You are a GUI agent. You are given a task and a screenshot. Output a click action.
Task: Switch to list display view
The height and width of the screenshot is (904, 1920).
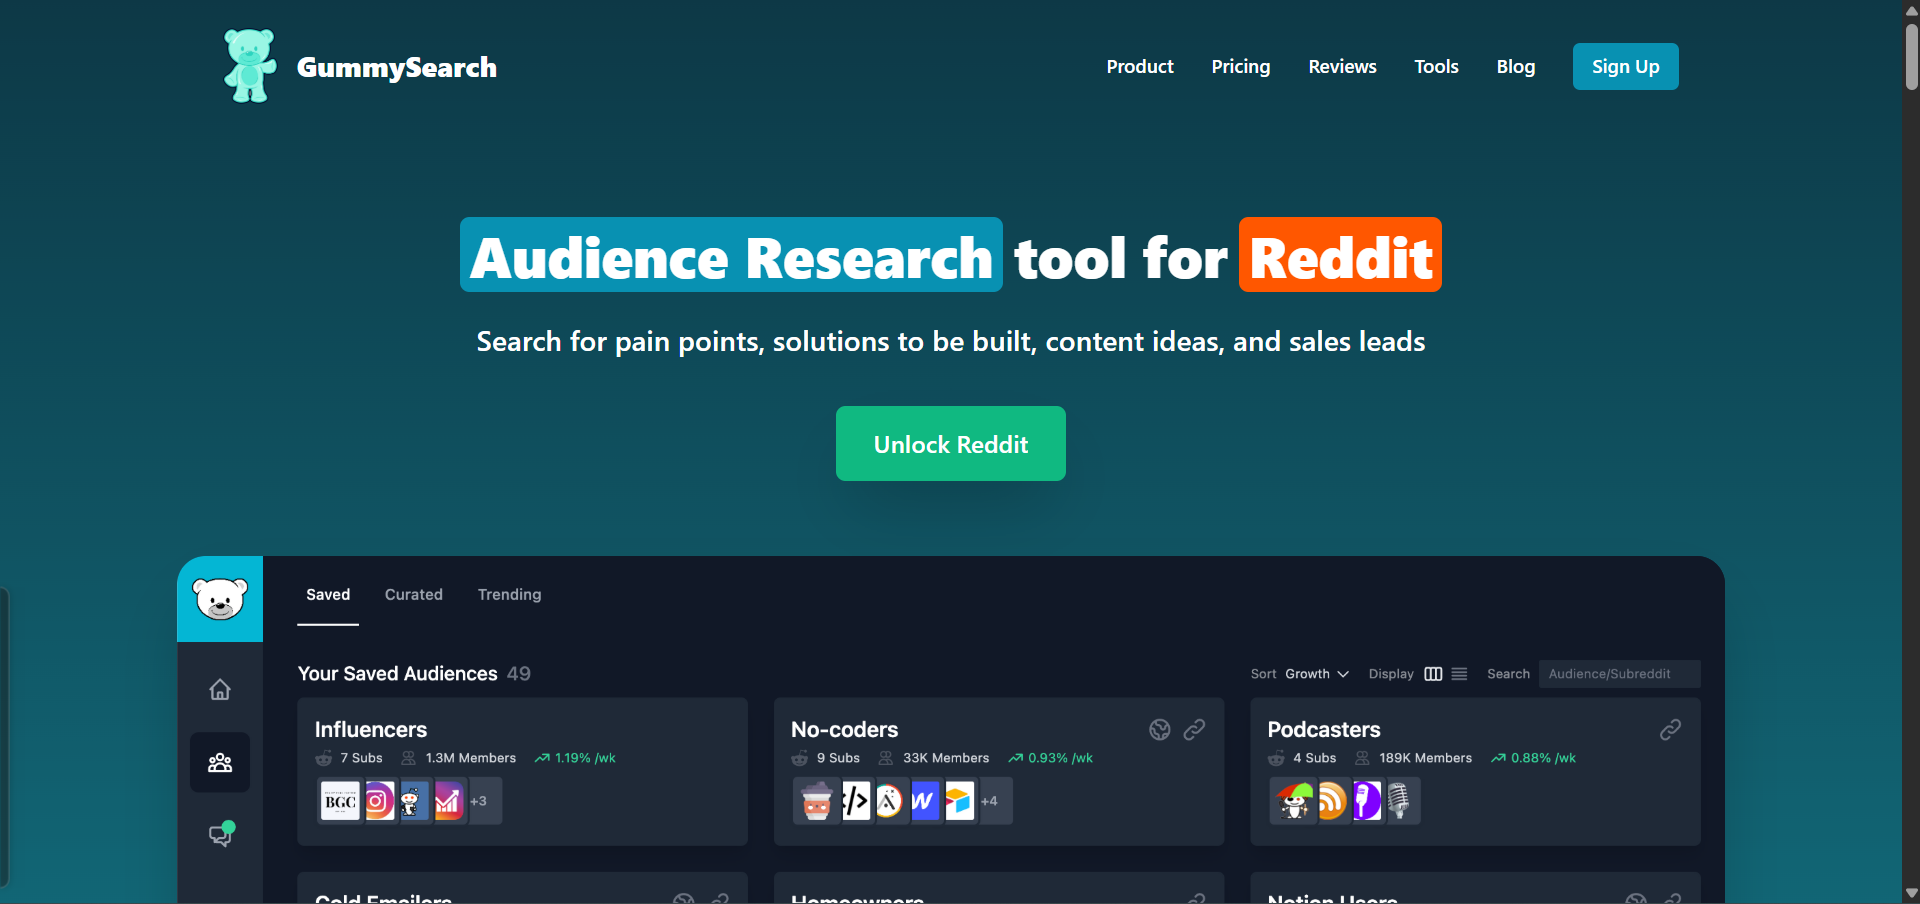(1459, 674)
